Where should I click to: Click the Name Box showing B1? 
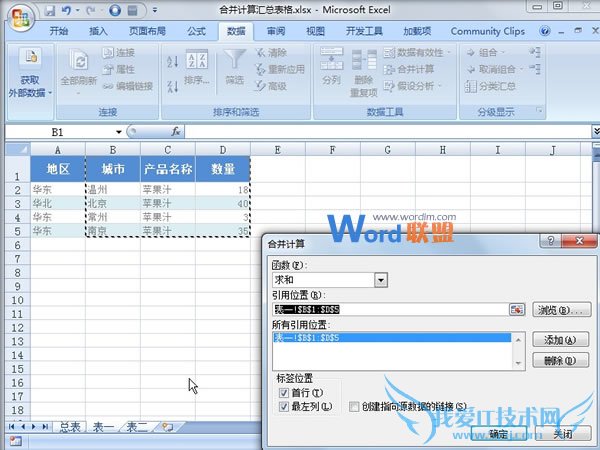point(59,132)
